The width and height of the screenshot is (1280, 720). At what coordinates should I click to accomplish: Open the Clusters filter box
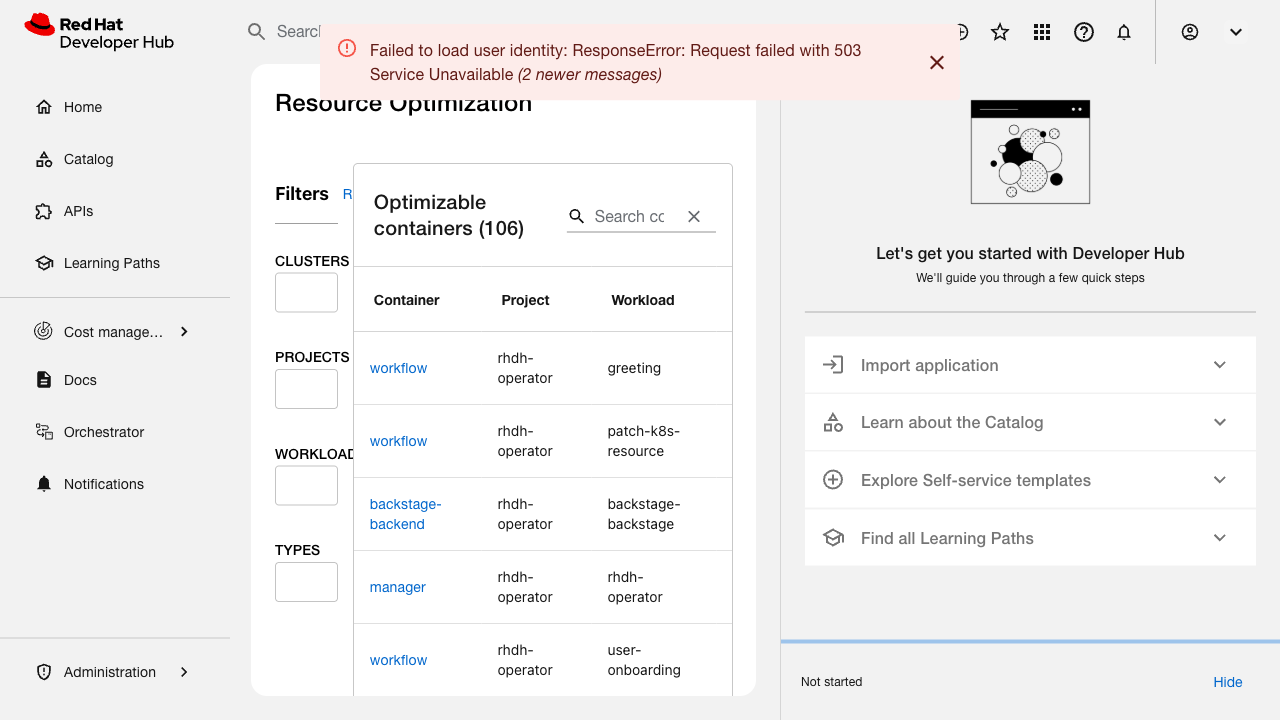point(306,293)
